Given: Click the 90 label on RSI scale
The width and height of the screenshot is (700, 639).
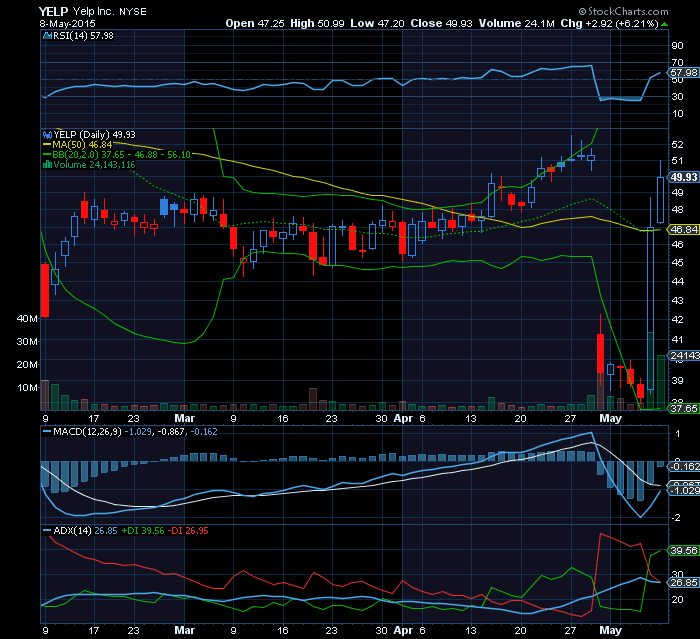Looking at the screenshot, I should pos(677,46).
